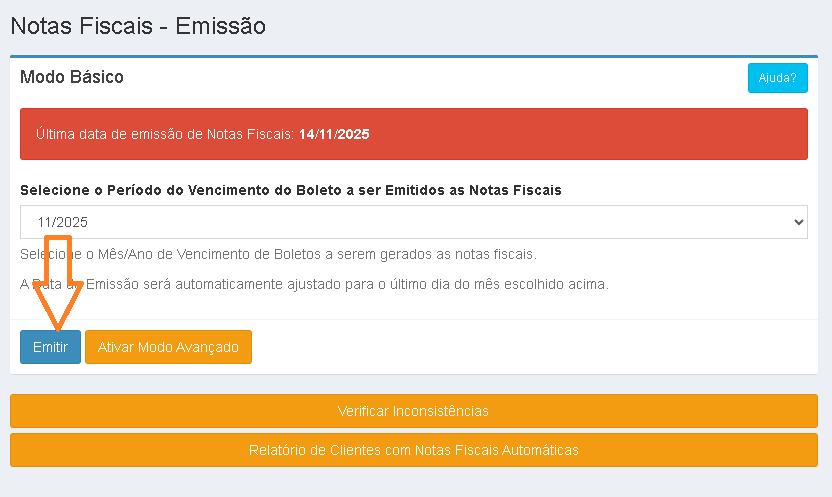Open Relatório de Clientes com Notas Fiscais Automáticas
This screenshot has width=832, height=497.
point(413,450)
